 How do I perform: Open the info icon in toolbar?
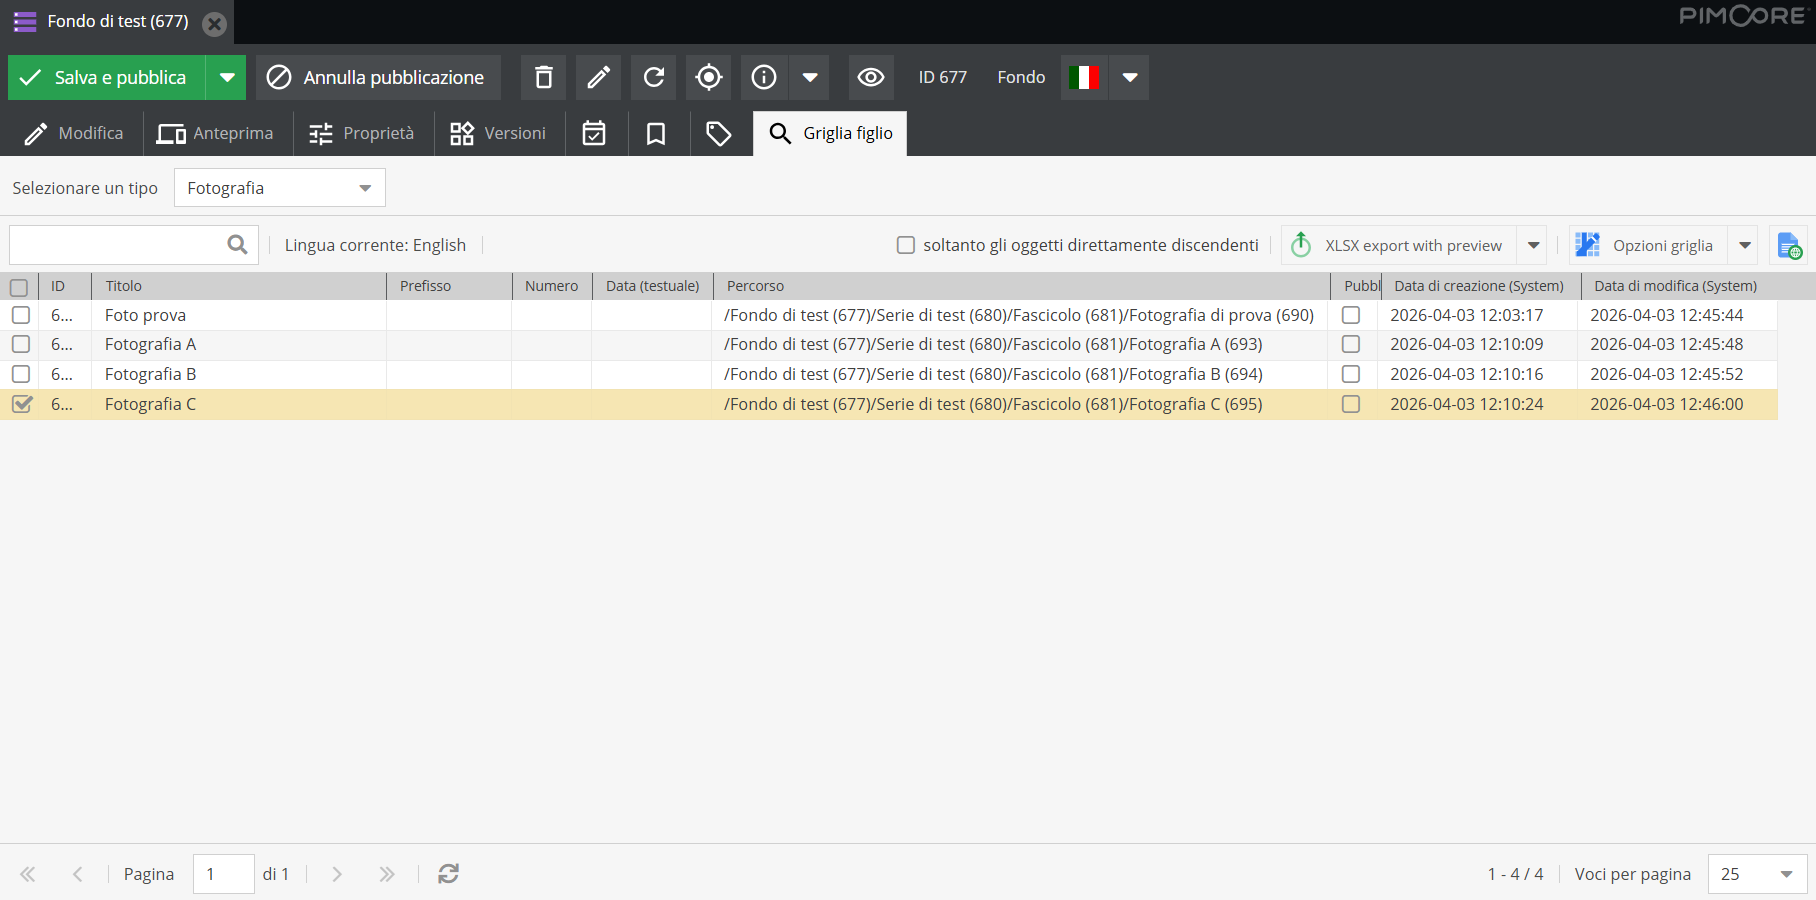pos(764,77)
